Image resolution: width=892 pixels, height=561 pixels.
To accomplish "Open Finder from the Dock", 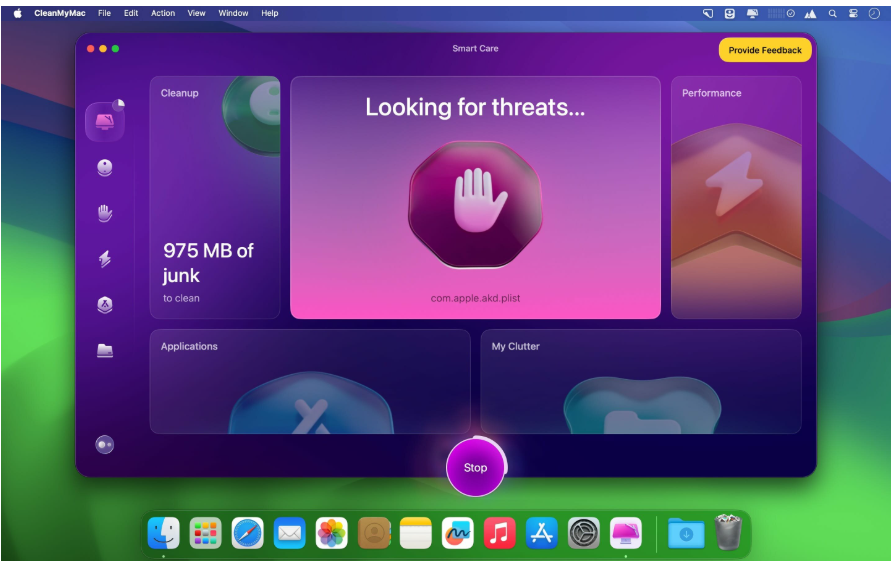I will click(164, 533).
